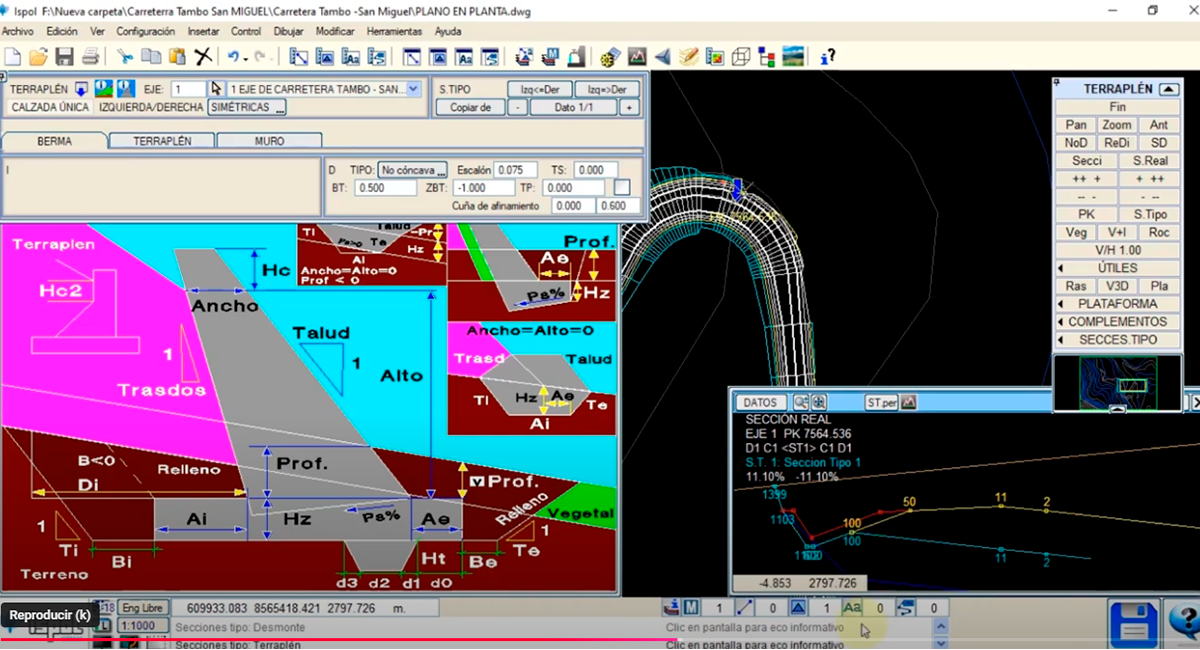Open the 3D wireframe cube tool

point(741,56)
